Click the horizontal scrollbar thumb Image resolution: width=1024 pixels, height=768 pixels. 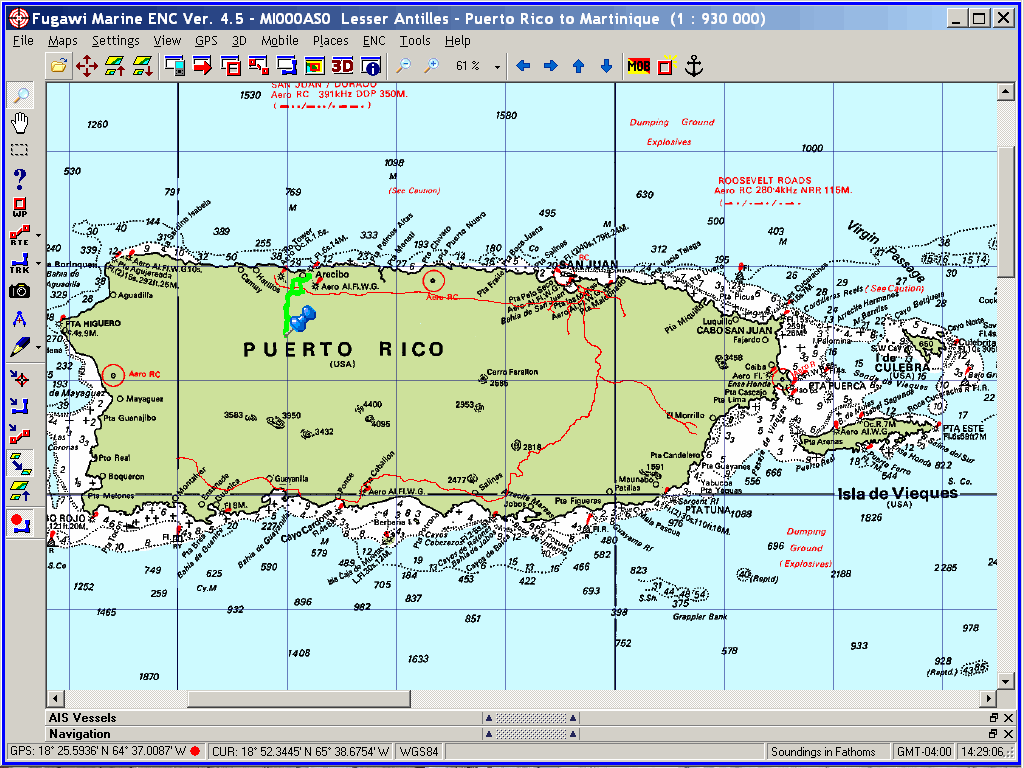click(298, 698)
